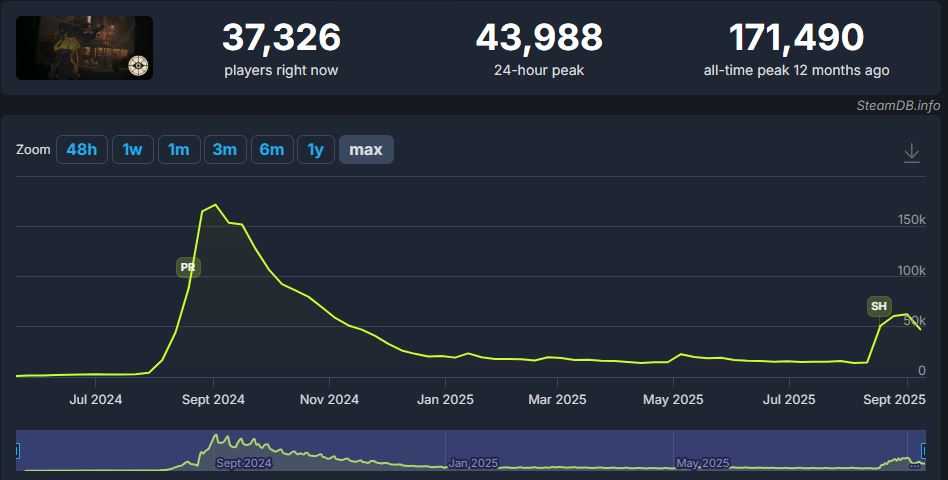Viewport: 948px width, 480px height.
Task: Click May 2025 in the navigator strip
Action: 703,464
